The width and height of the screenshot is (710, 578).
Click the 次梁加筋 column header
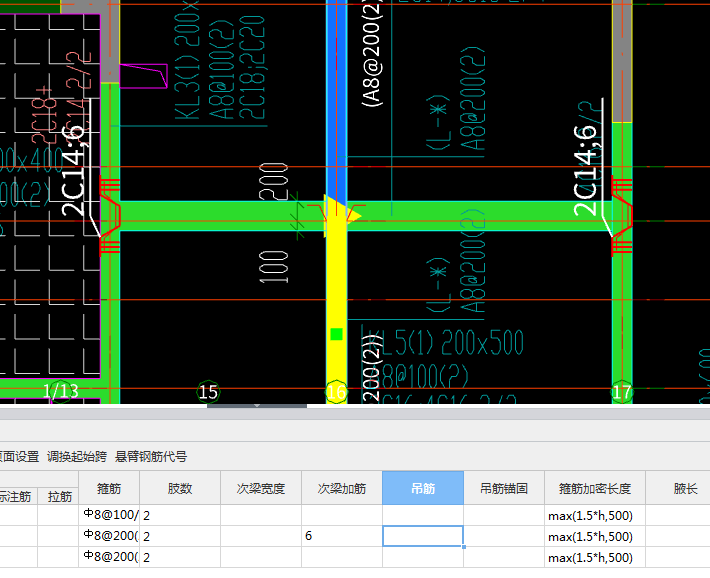point(342,488)
